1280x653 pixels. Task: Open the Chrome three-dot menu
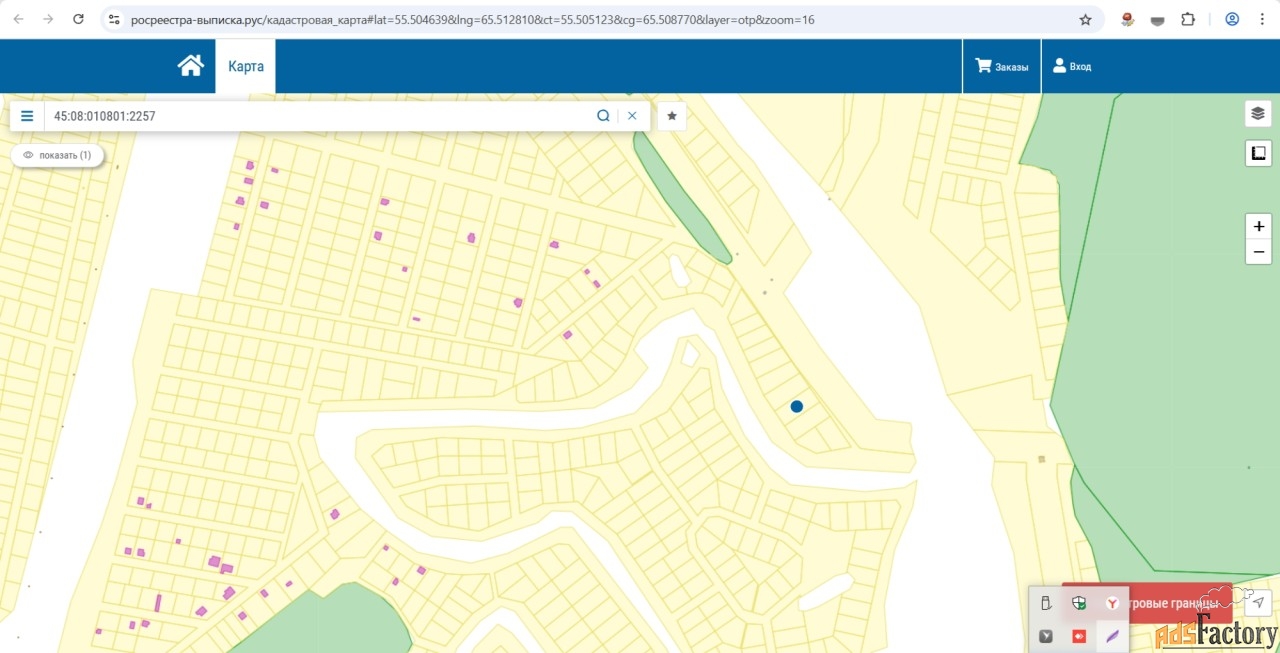(x=1261, y=19)
